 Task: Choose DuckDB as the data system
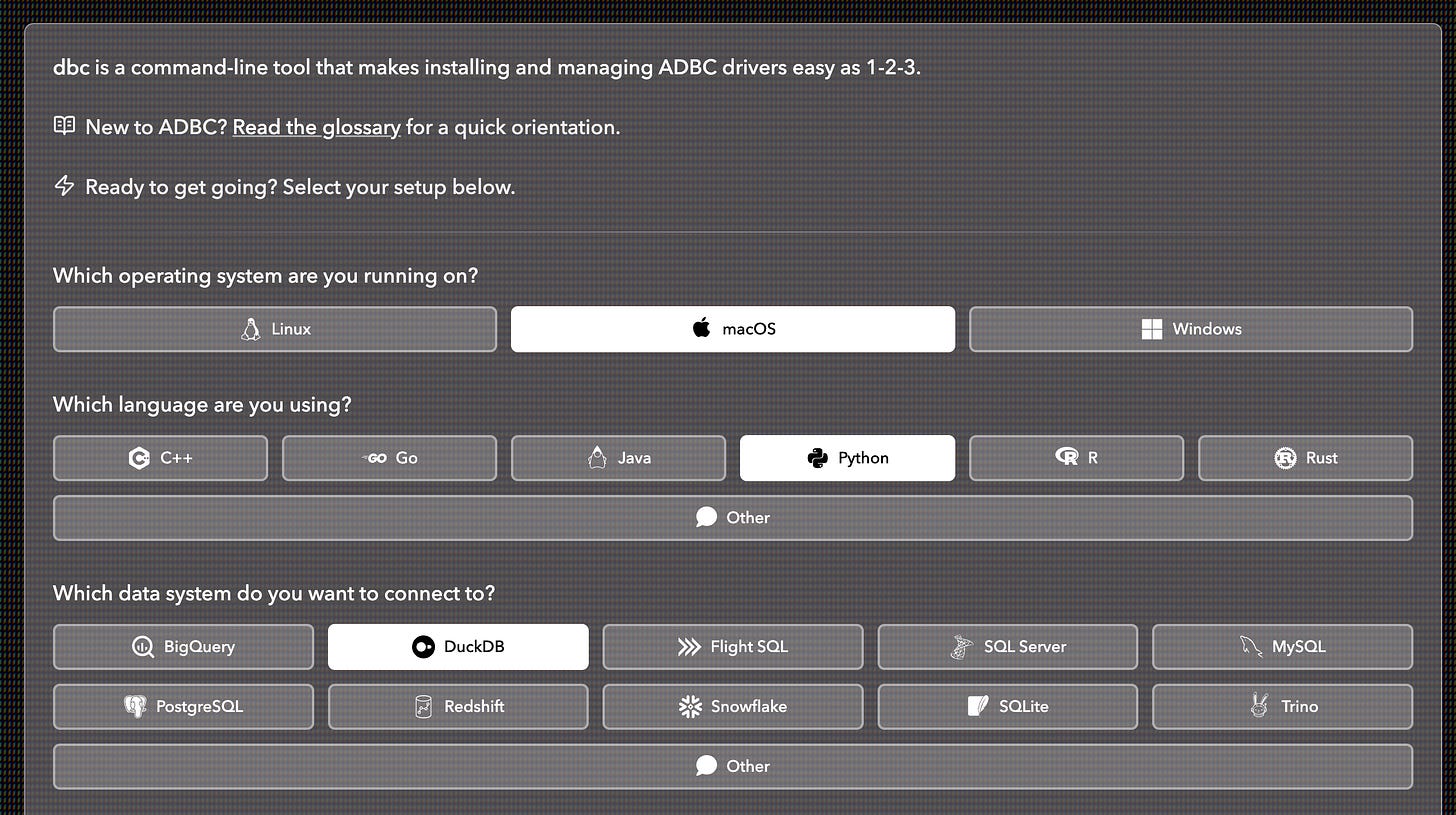(x=458, y=647)
